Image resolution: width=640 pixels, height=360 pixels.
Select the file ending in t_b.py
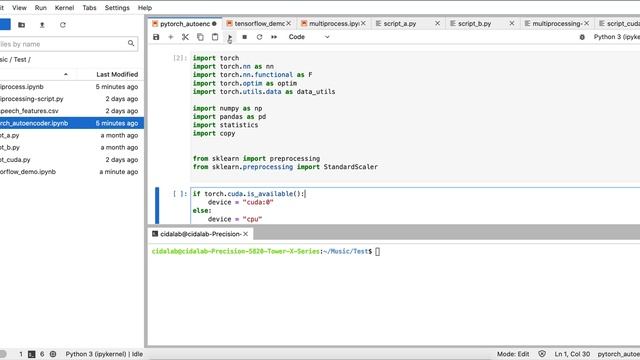[x=72, y=147]
